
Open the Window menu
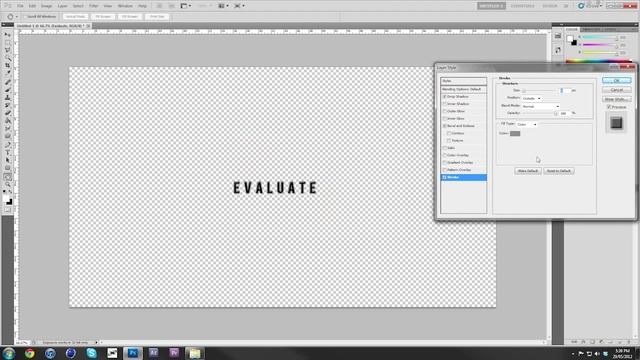click(125, 6)
